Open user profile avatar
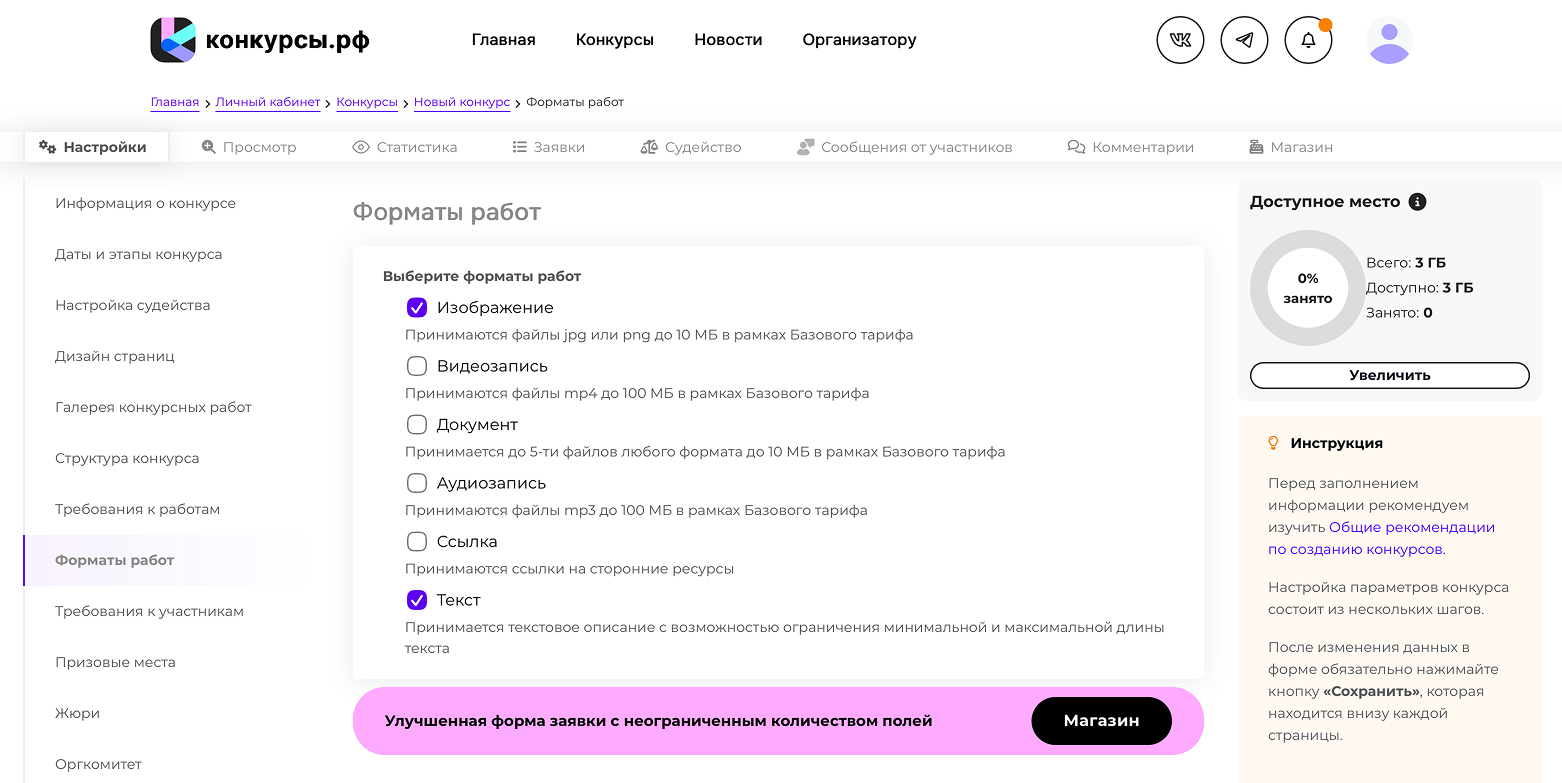 click(x=1389, y=40)
